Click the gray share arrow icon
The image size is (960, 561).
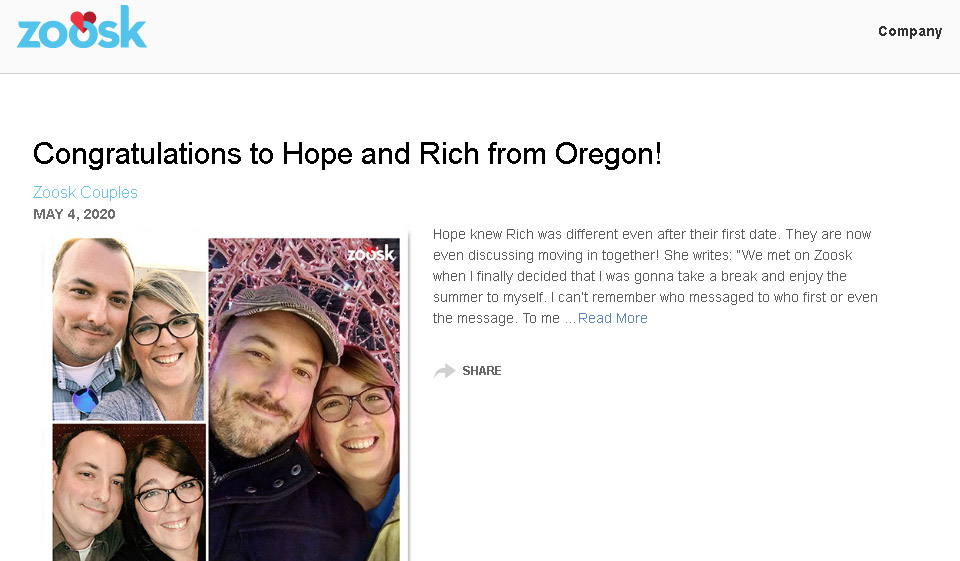tap(444, 371)
